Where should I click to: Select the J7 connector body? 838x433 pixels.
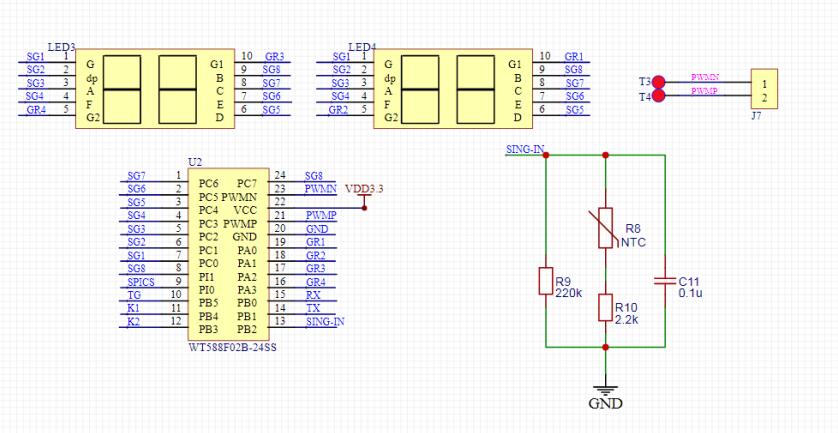tap(764, 89)
